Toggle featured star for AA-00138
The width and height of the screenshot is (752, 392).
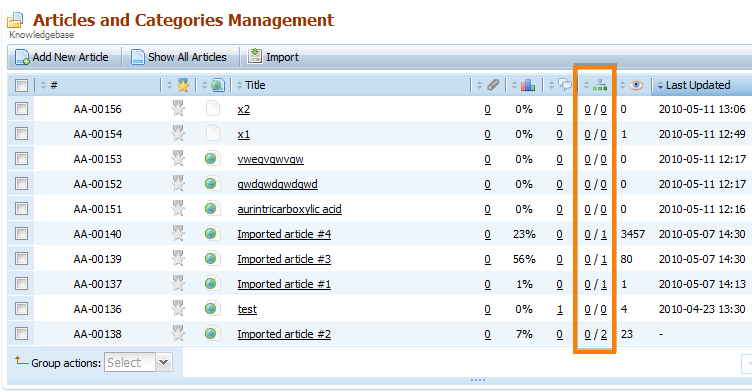[x=178, y=333]
